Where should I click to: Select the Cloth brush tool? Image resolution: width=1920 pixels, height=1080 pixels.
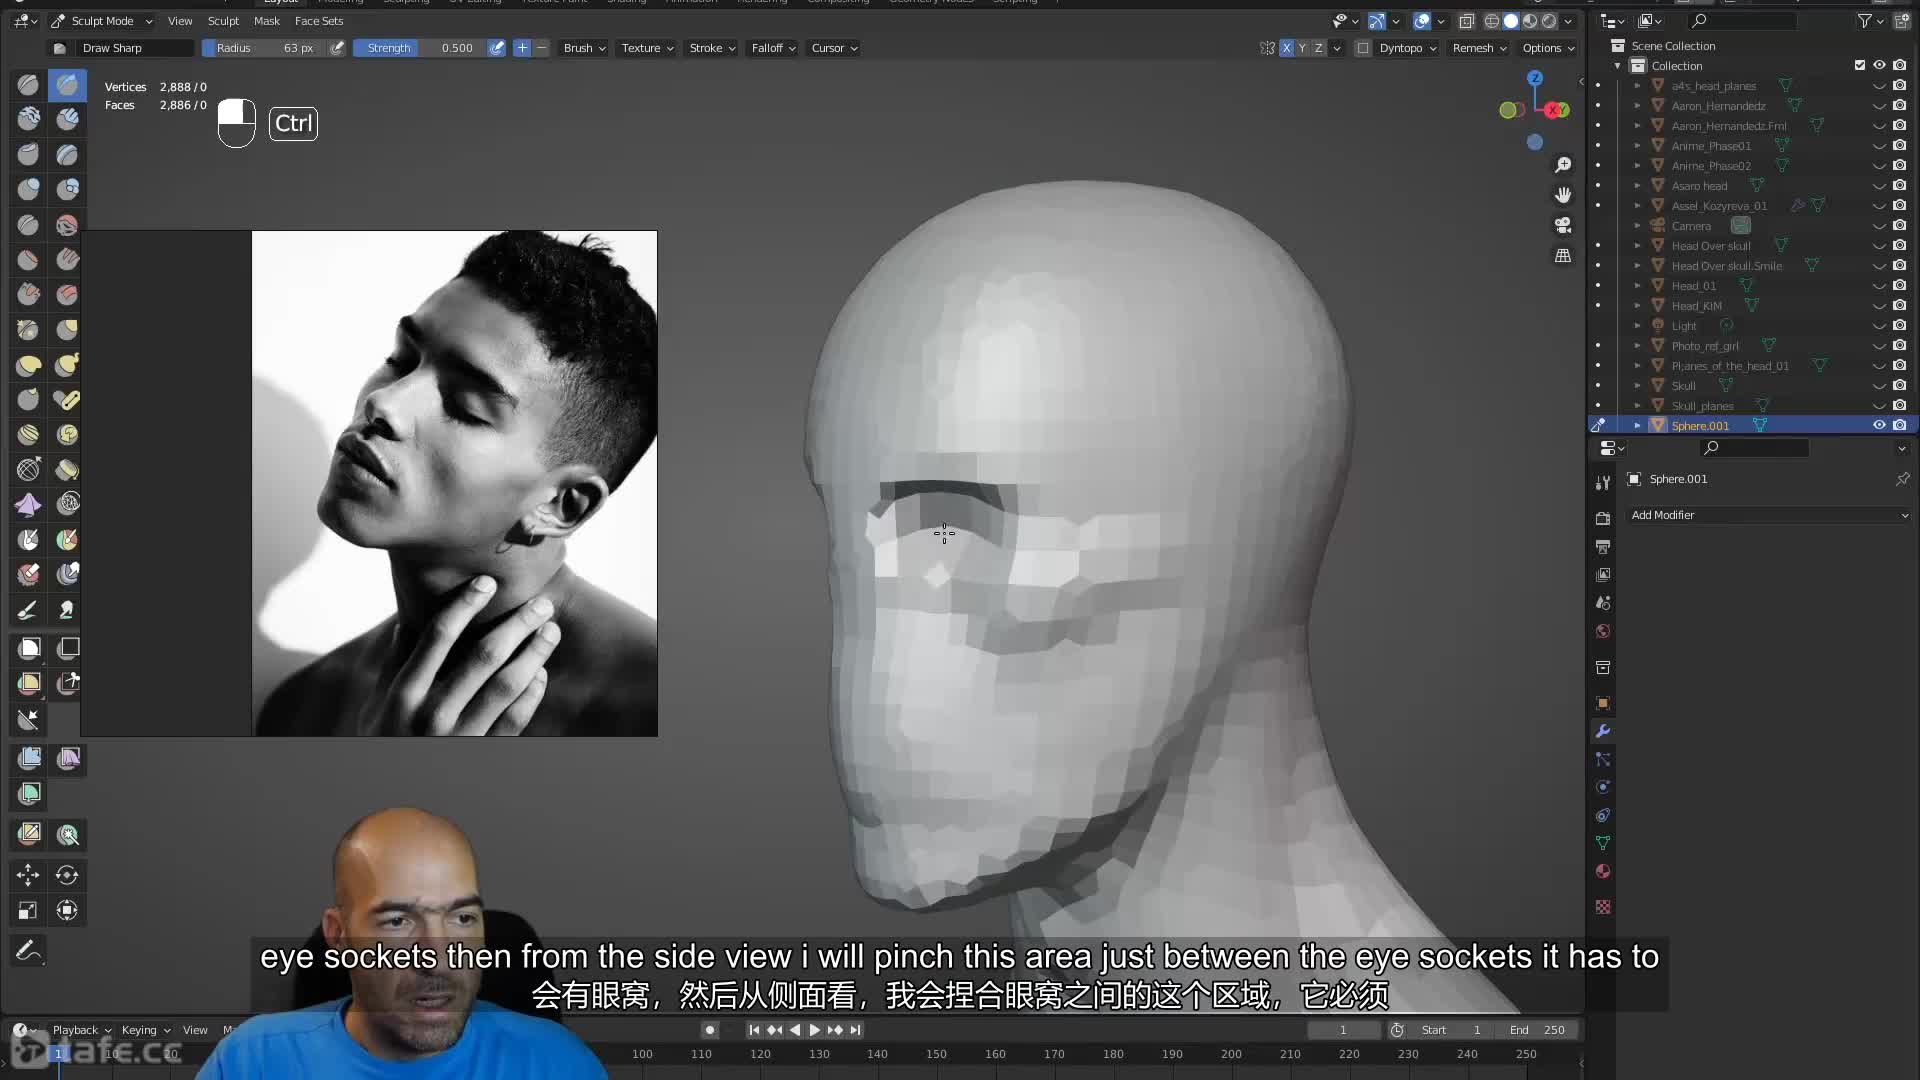28,505
